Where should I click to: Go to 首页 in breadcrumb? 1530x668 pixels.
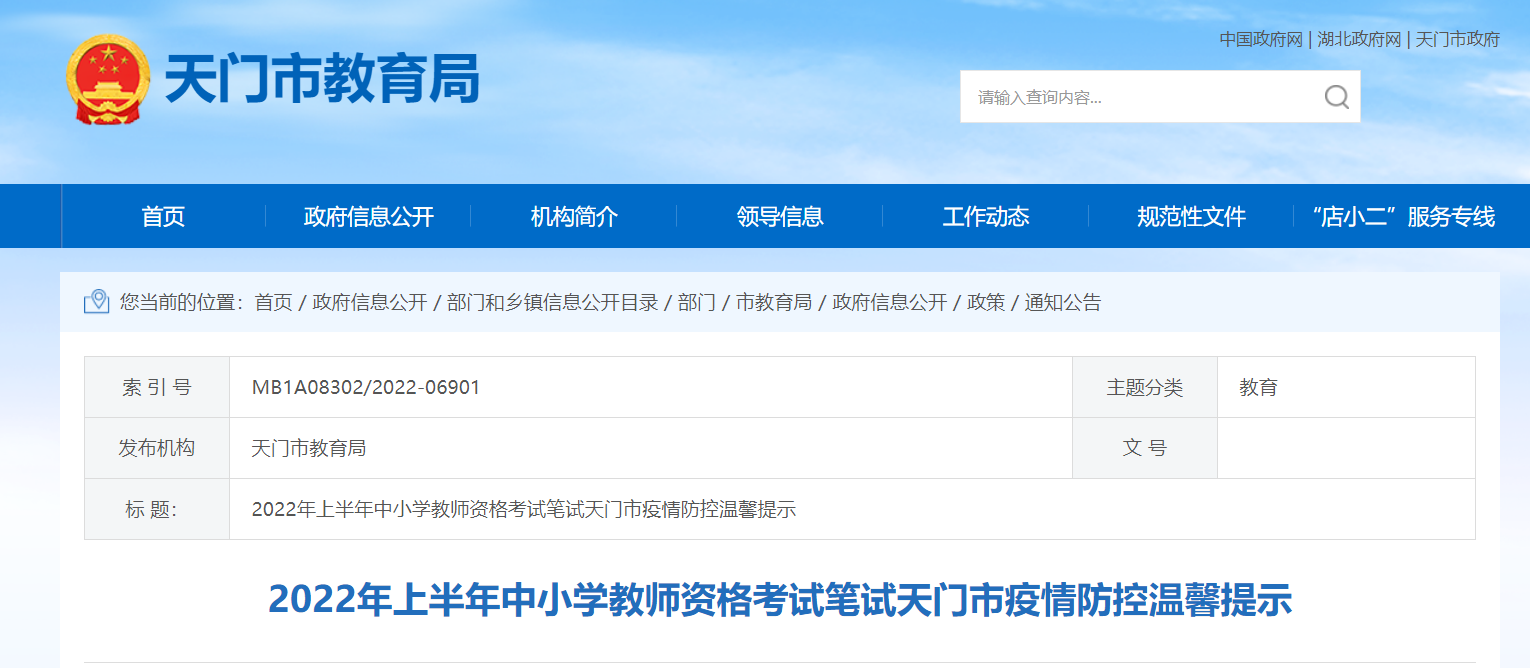coord(273,302)
